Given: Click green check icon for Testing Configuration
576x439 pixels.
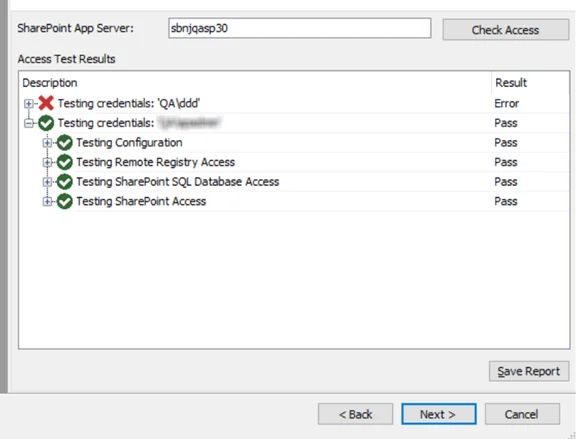Looking at the screenshot, I should 65,143.
